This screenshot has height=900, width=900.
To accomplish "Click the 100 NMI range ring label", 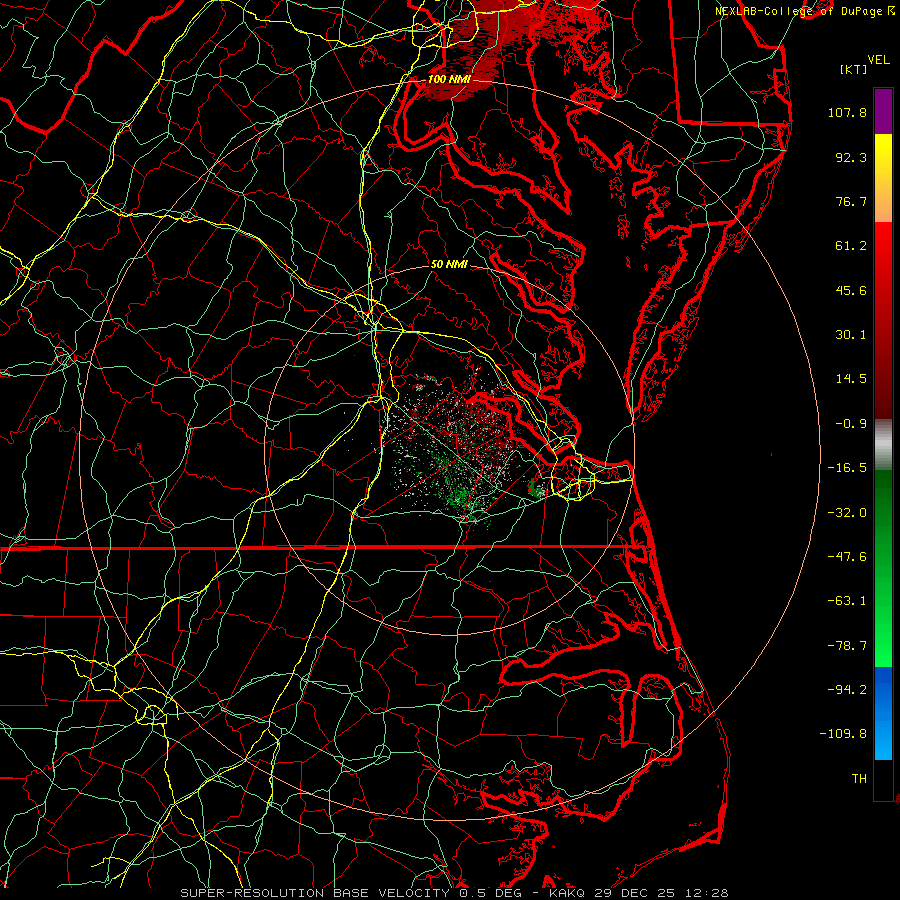I will click(449, 79).
